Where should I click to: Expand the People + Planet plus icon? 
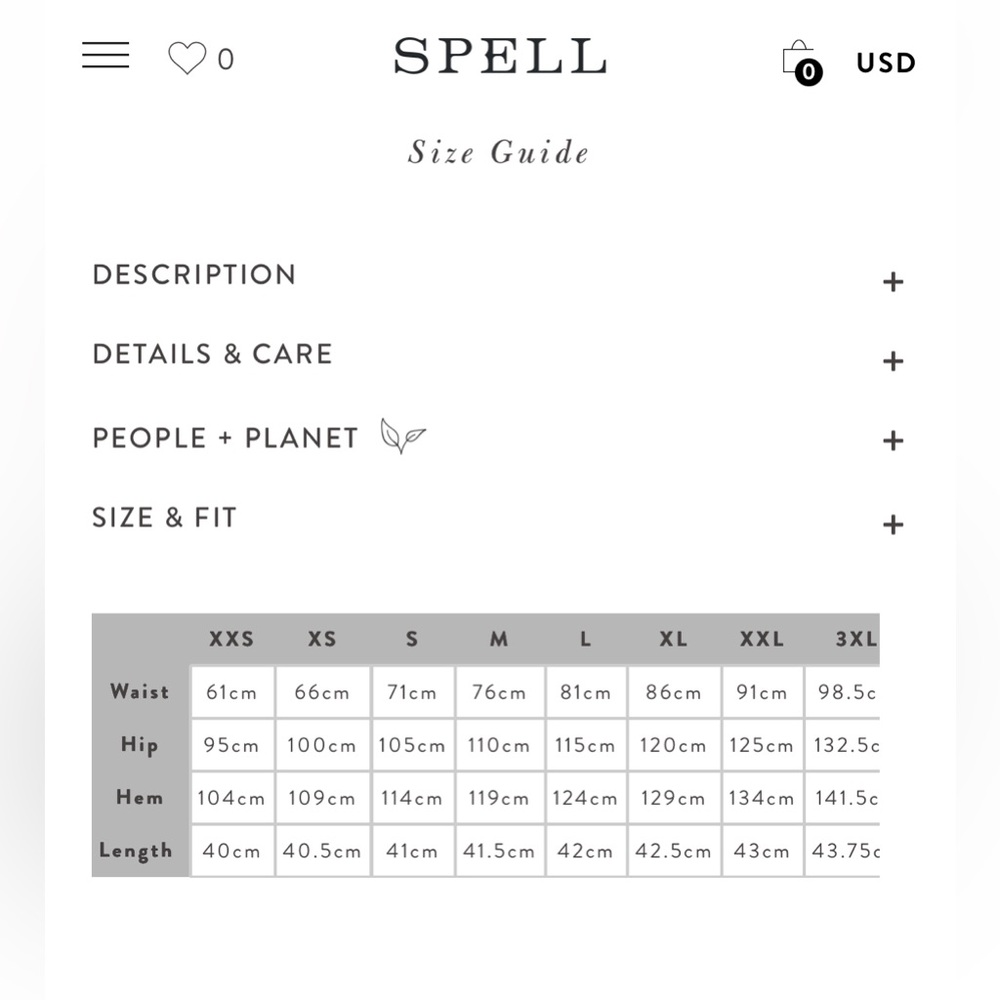point(893,441)
